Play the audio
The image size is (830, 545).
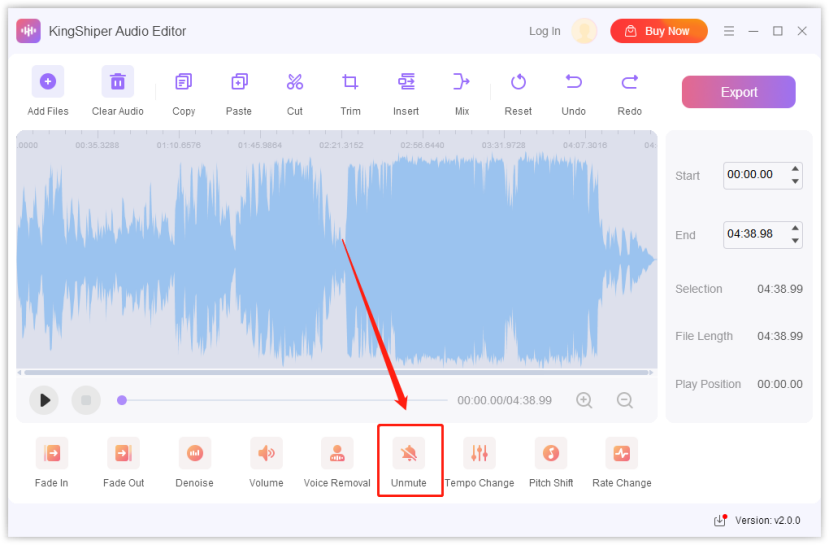click(x=44, y=400)
